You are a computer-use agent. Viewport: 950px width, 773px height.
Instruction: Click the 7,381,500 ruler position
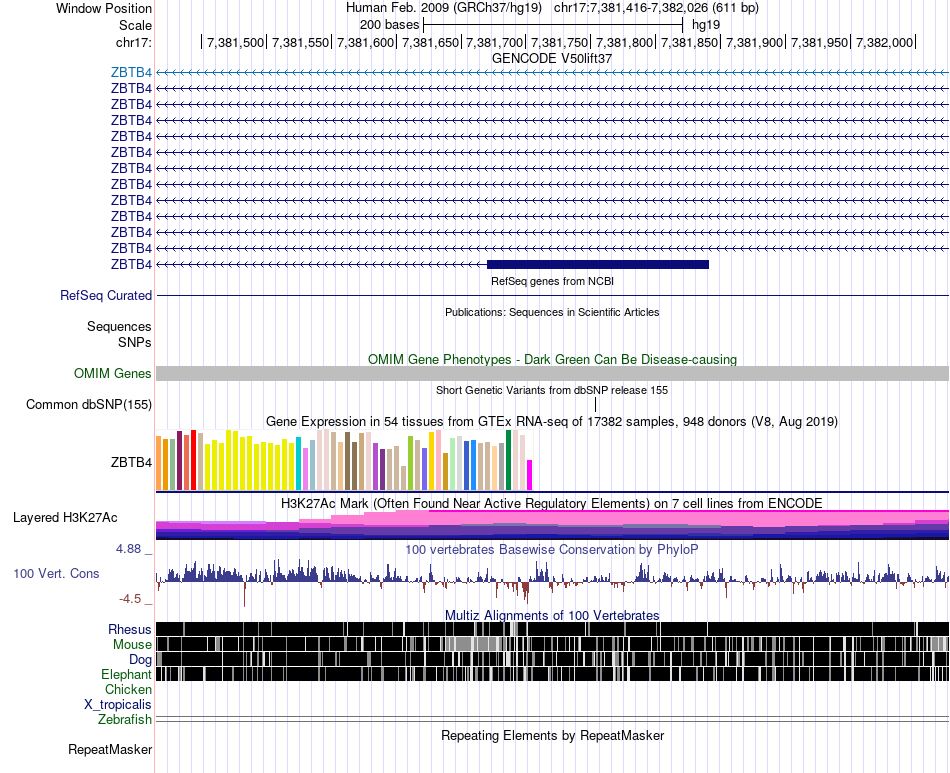(x=235, y=42)
